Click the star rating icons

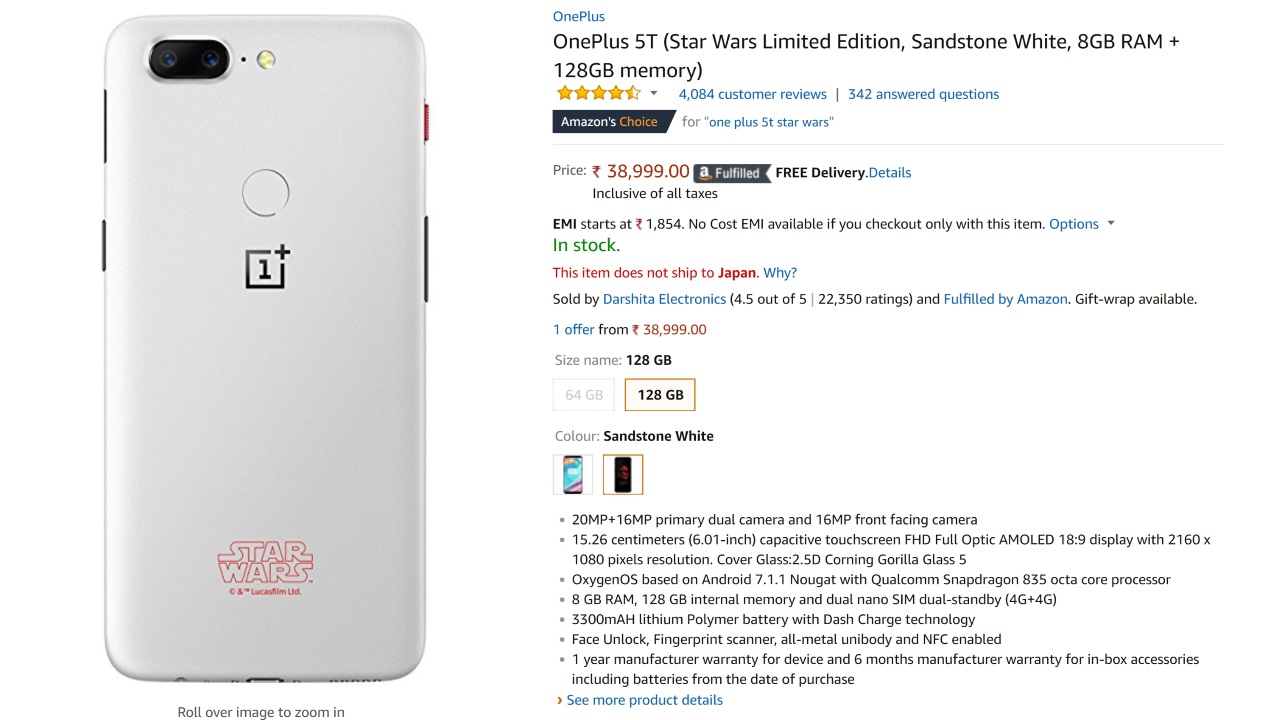click(598, 94)
